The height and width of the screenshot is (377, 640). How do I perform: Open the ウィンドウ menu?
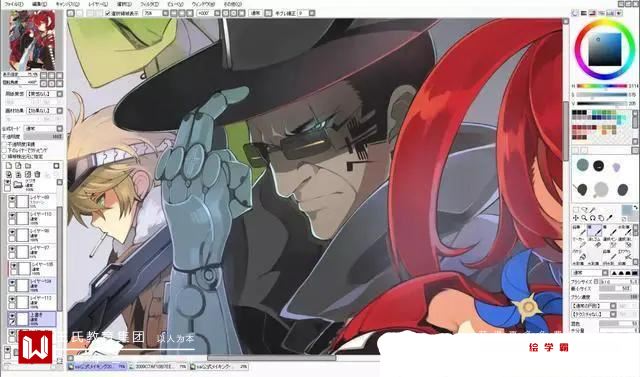[x=203, y=4]
